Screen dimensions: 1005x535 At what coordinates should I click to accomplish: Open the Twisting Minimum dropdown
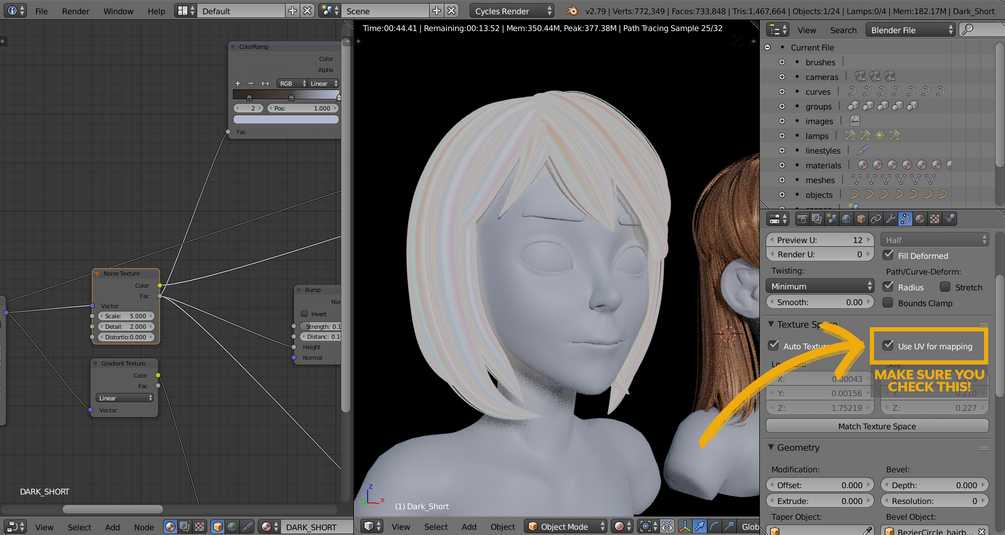[x=821, y=286]
